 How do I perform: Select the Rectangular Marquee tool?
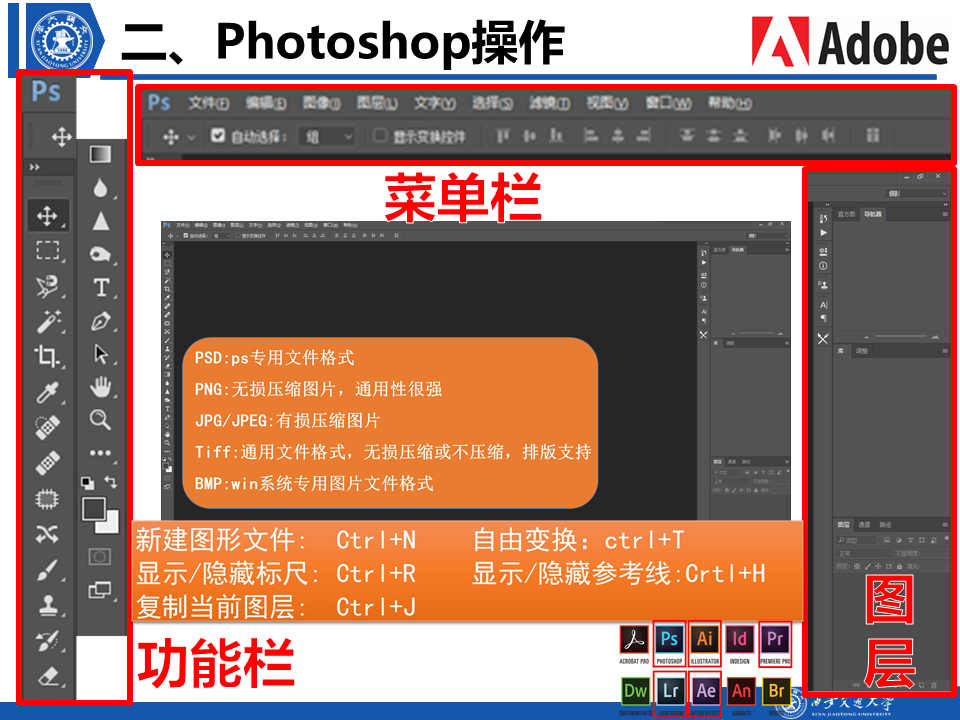point(47,250)
